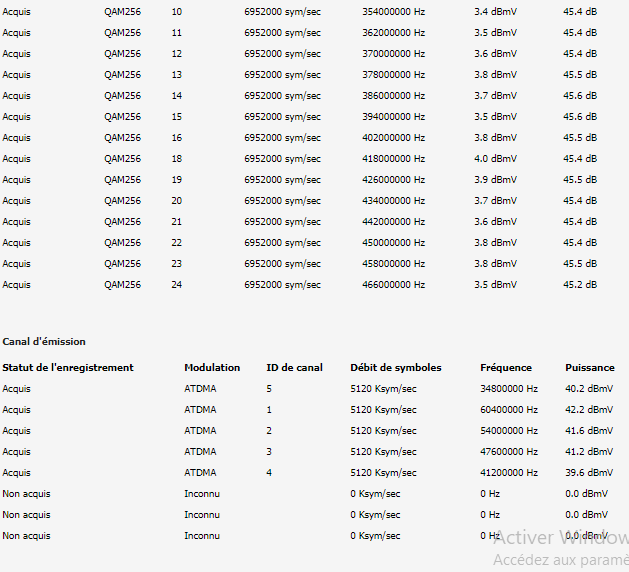Click the 402000000 Hz frequency cell

(x=393, y=138)
